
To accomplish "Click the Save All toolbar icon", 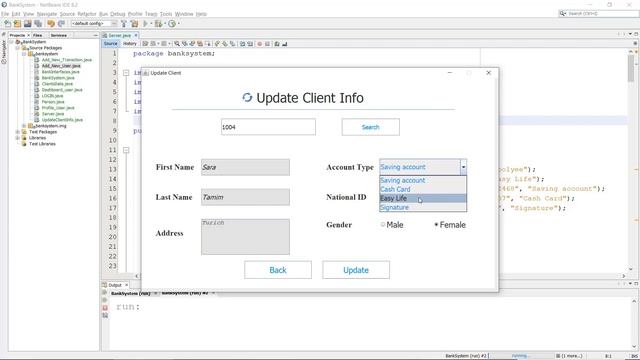I will (38, 24).
